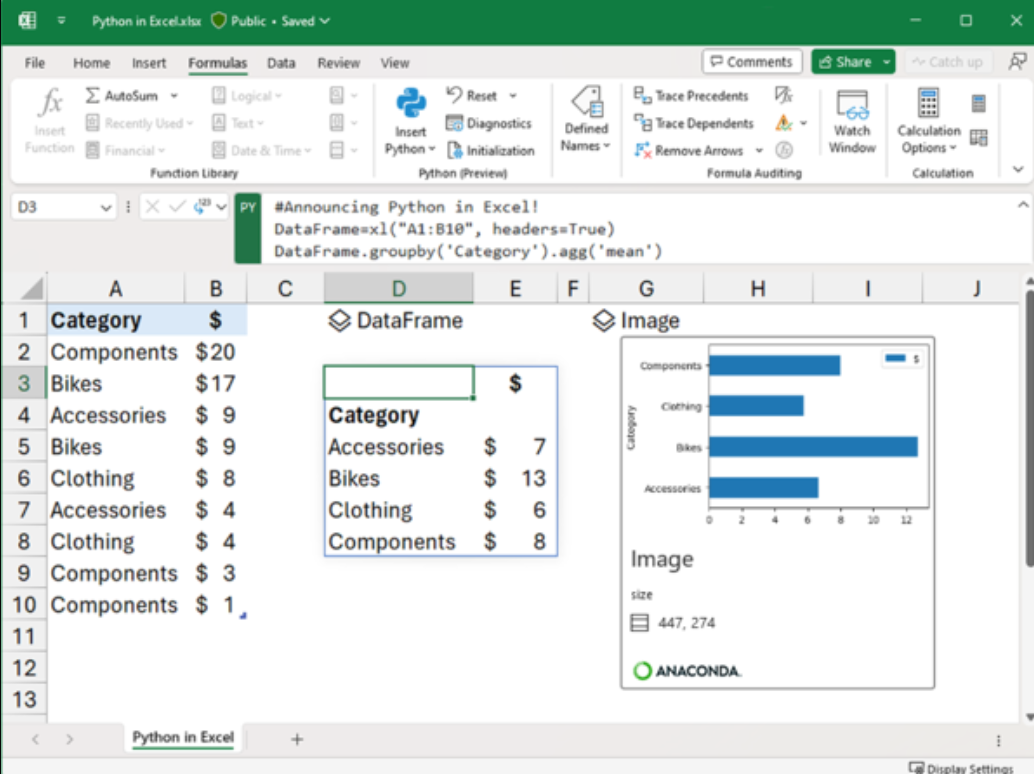Collapse the ribbon chevron
This screenshot has height=774, width=1034.
[1018, 169]
